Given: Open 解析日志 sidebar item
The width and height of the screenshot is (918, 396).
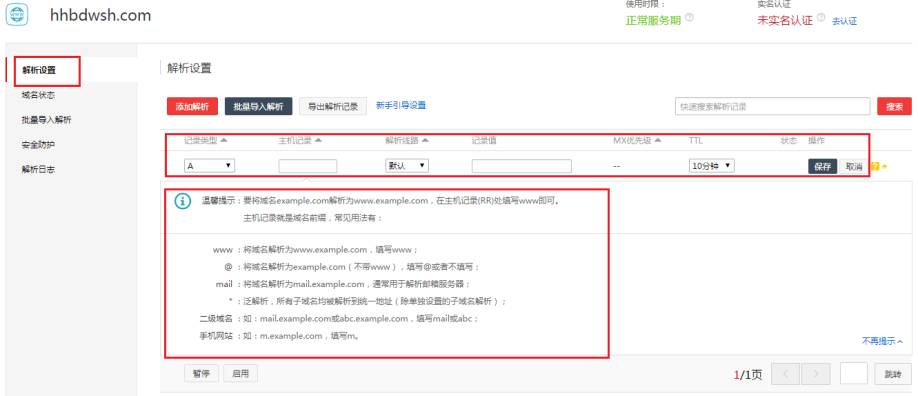Looking at the screenshot, I should 39,169.
